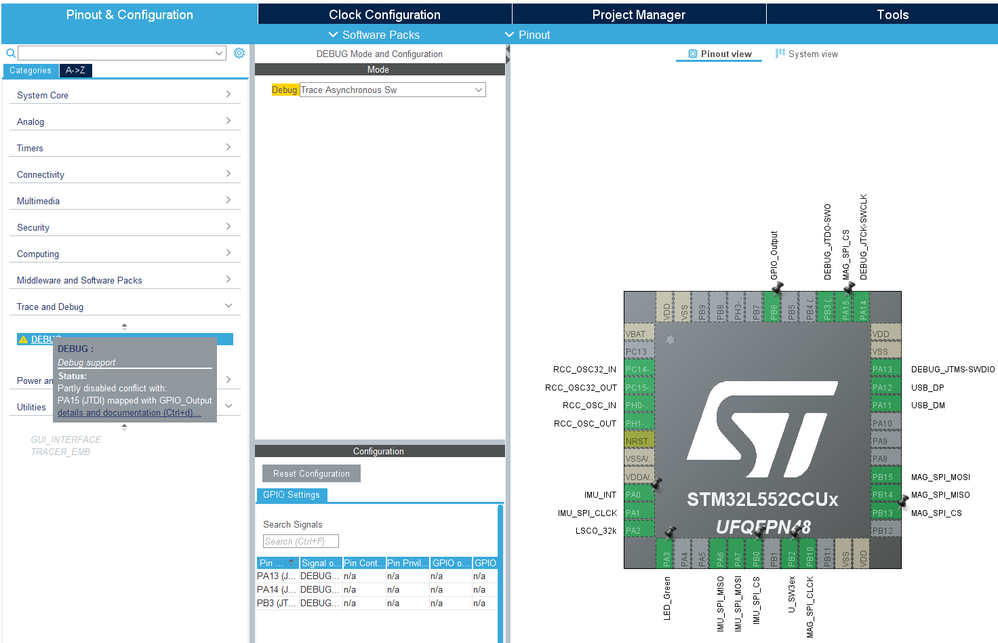Click the pushpin on pin PB6

click(x=777, y=288)
